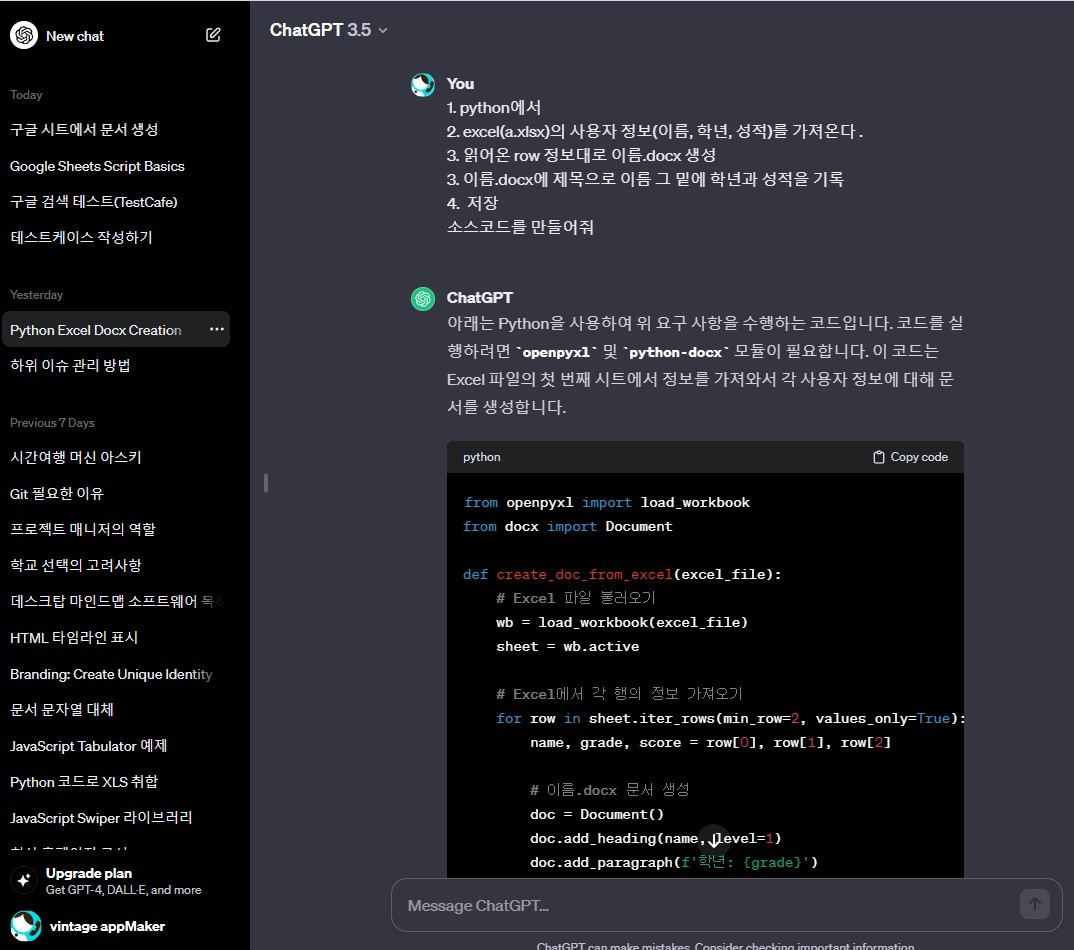Click the scroll-to-bottom arrow button

click(714, 838)
